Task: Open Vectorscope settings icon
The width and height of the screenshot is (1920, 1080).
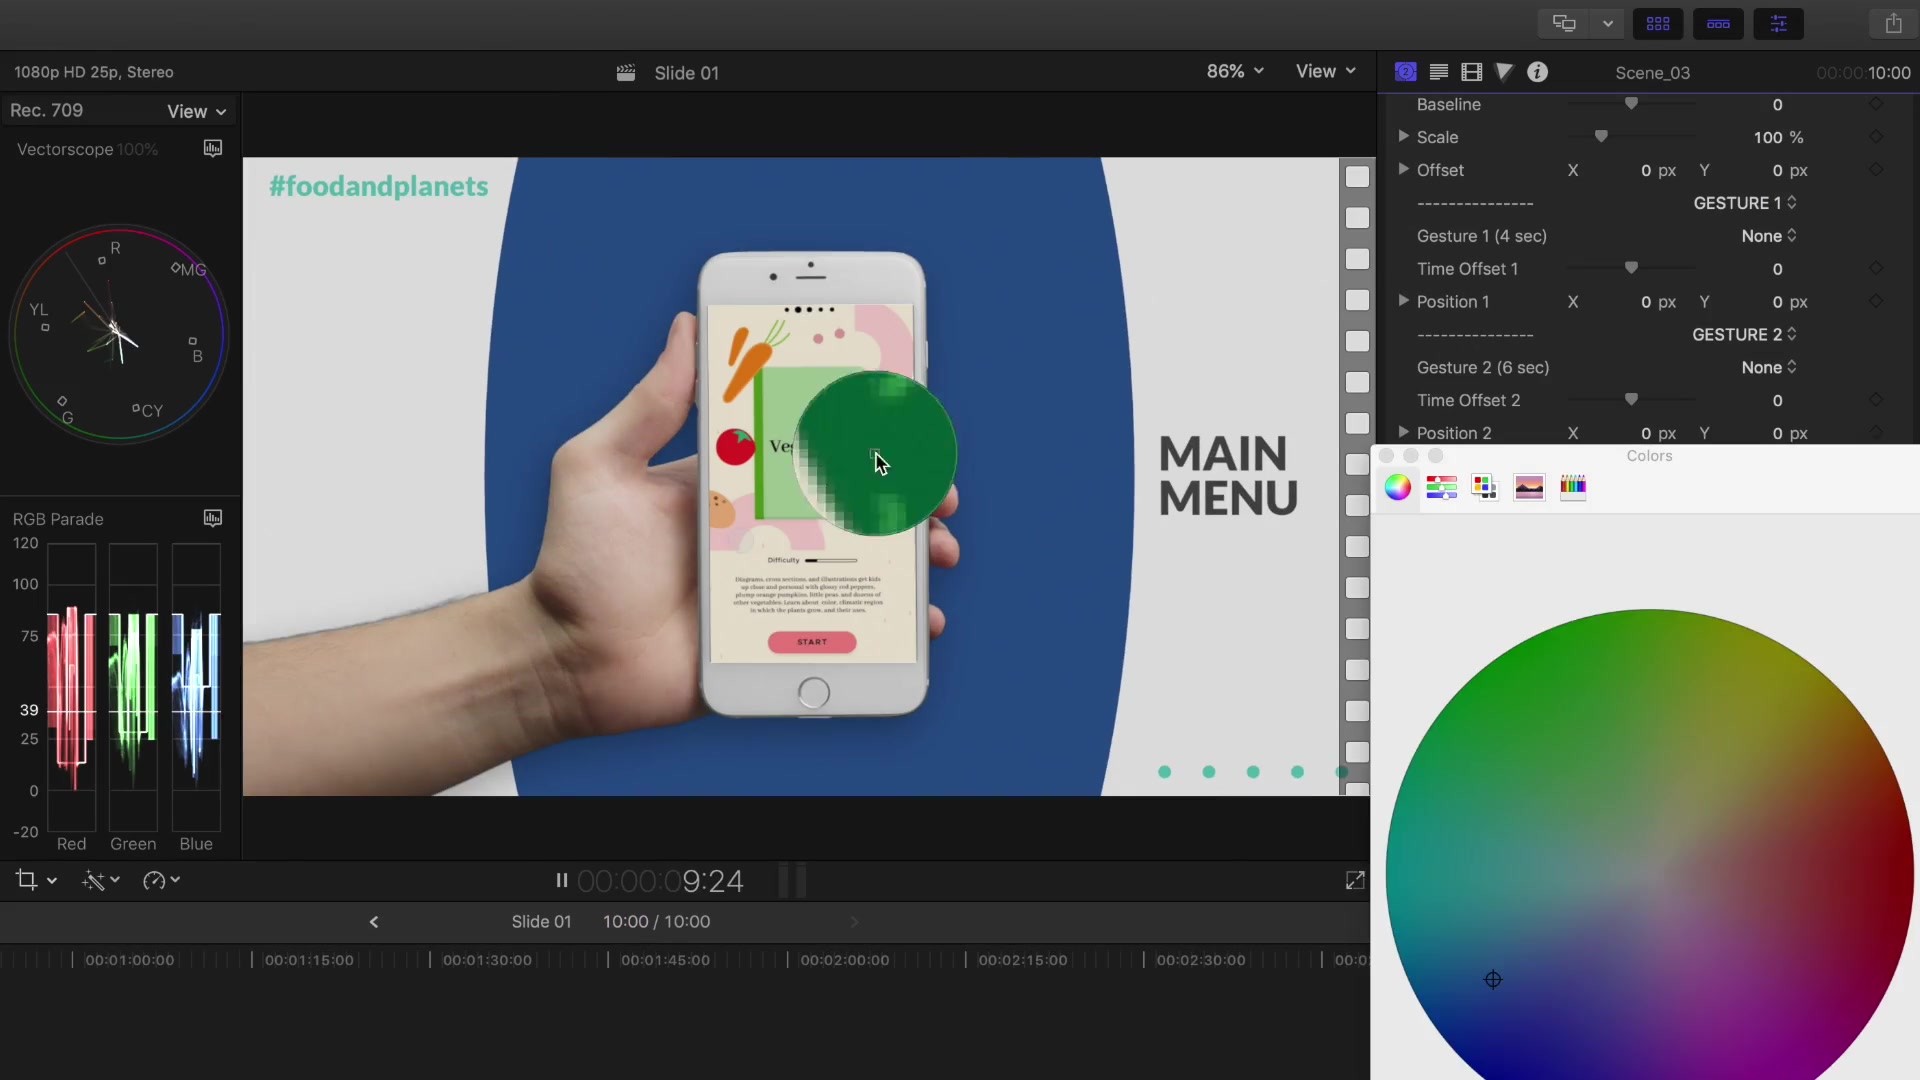Action: tap(213, 148)
